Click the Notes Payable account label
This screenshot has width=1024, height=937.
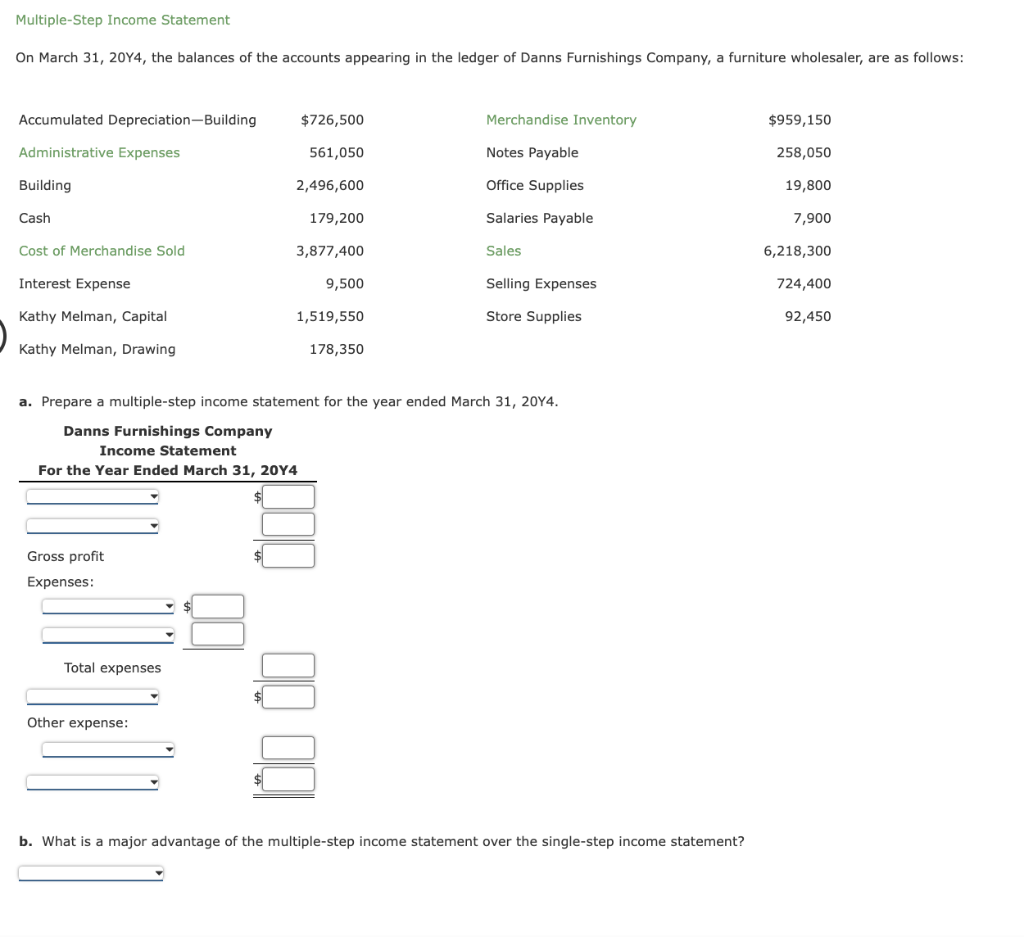tap(532, 153)
